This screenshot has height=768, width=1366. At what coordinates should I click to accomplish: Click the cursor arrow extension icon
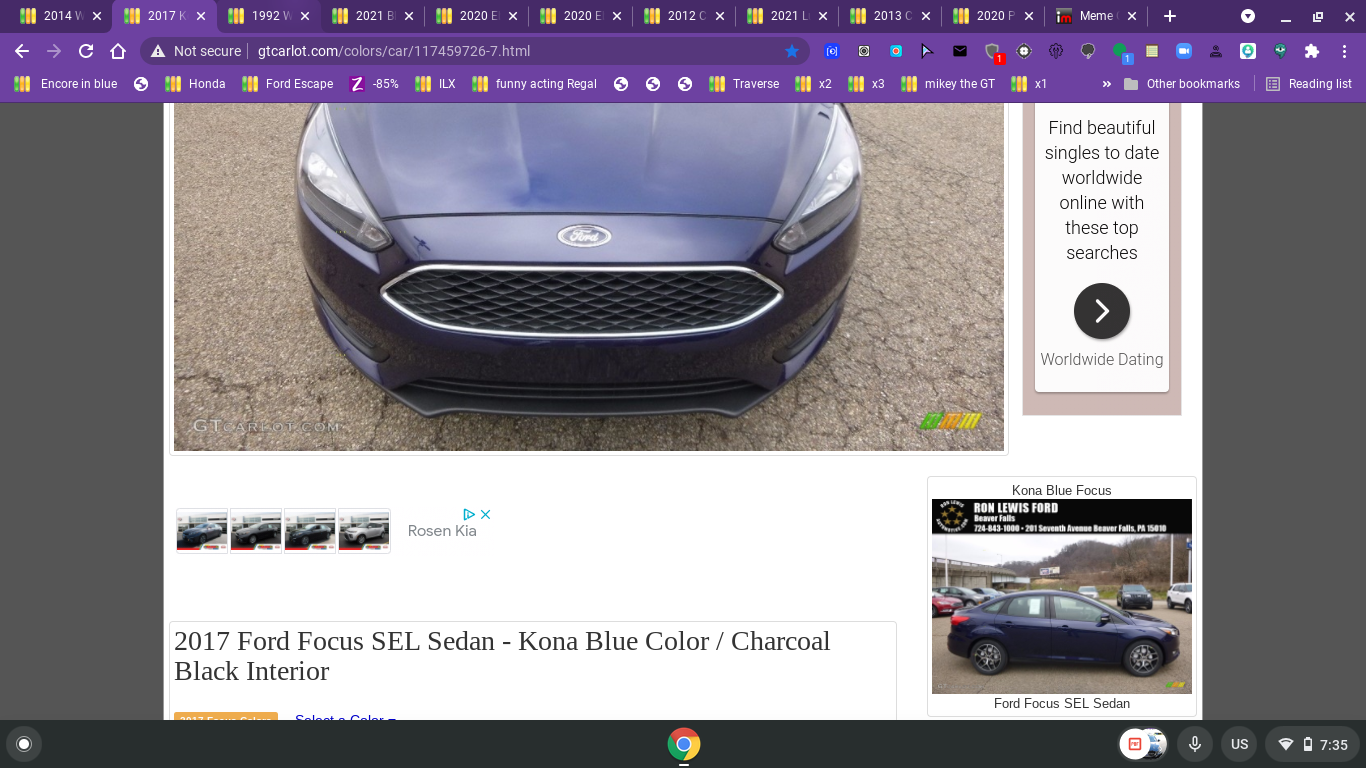coord(928,51)
